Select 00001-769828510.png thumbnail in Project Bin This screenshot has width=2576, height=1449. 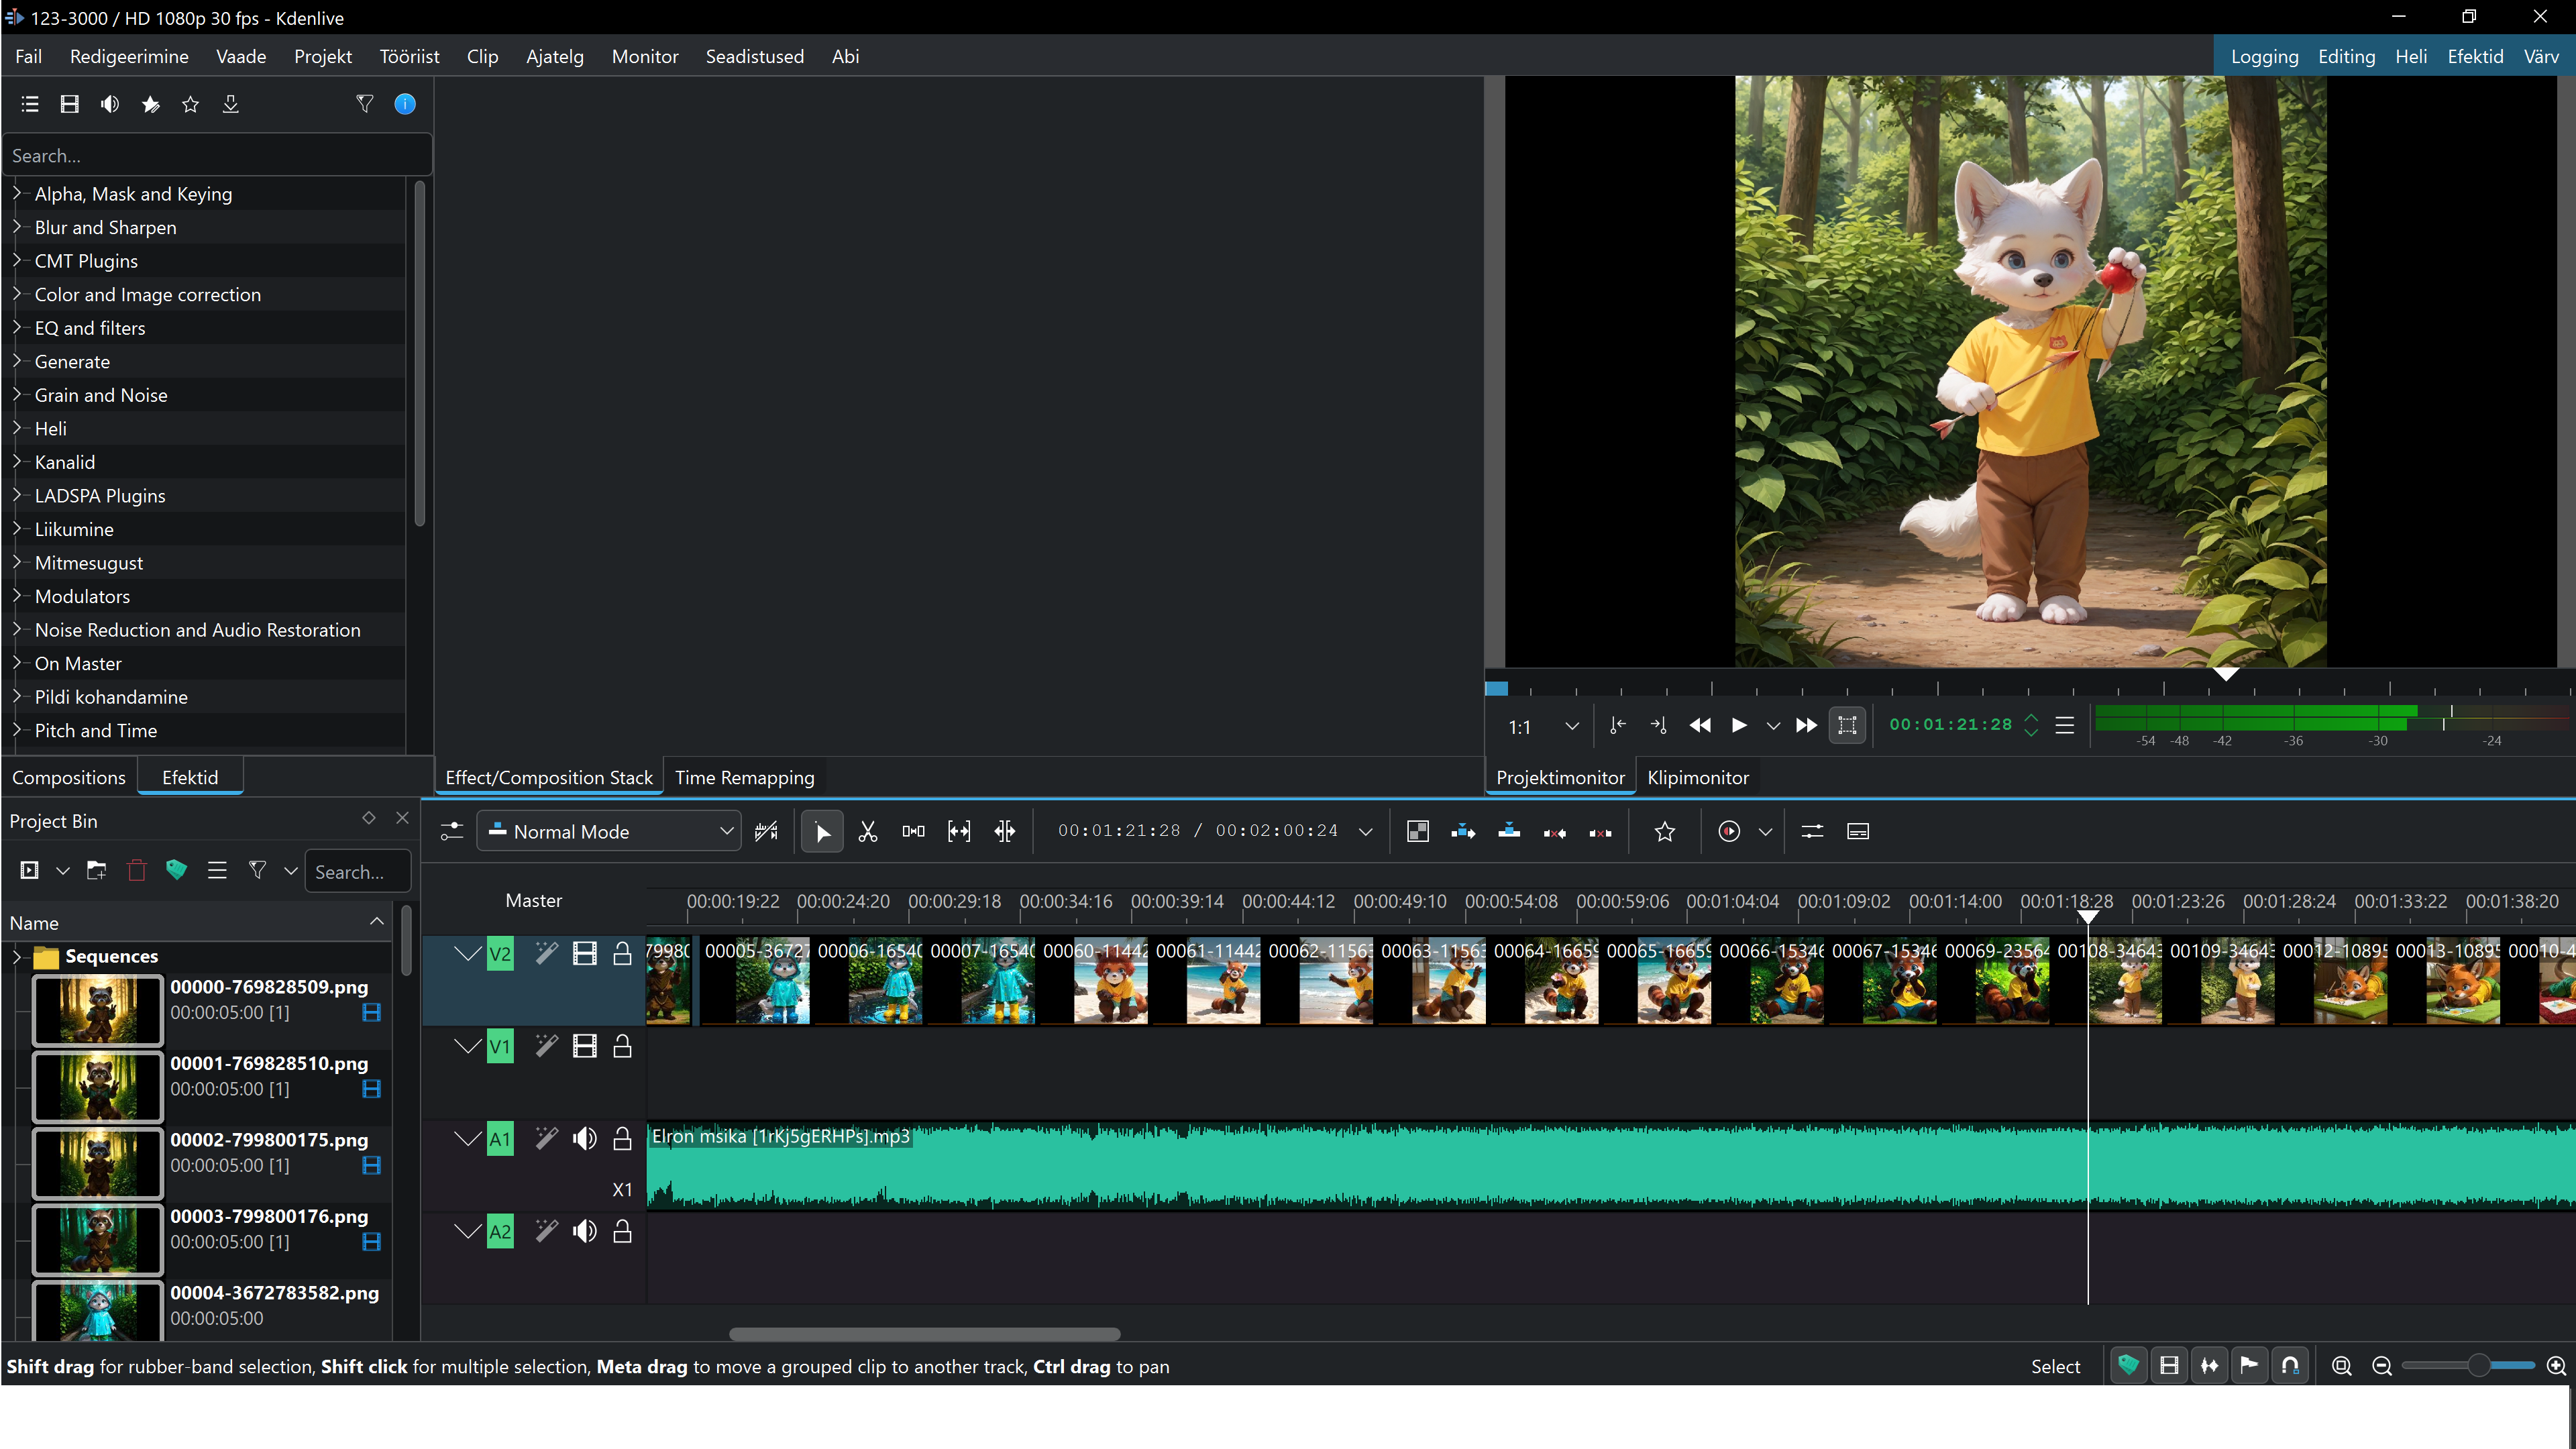(x=97, y=1087)
